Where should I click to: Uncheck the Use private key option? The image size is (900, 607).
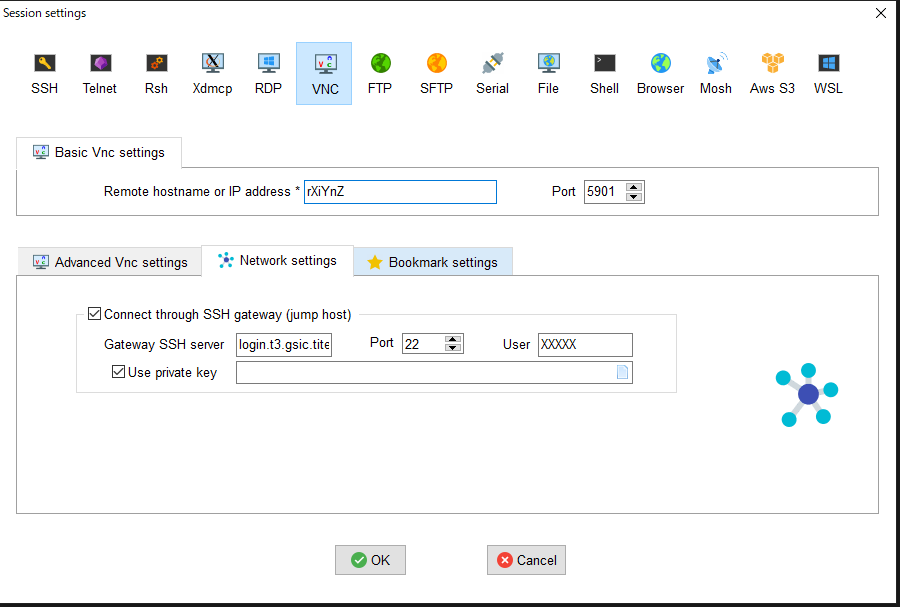119,372
